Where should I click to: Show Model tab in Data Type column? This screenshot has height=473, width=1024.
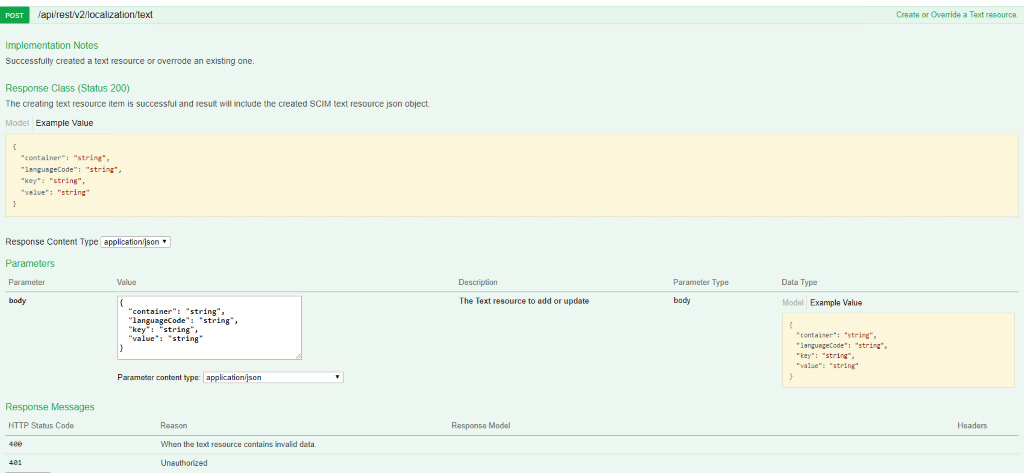click(x=793, y=302)
